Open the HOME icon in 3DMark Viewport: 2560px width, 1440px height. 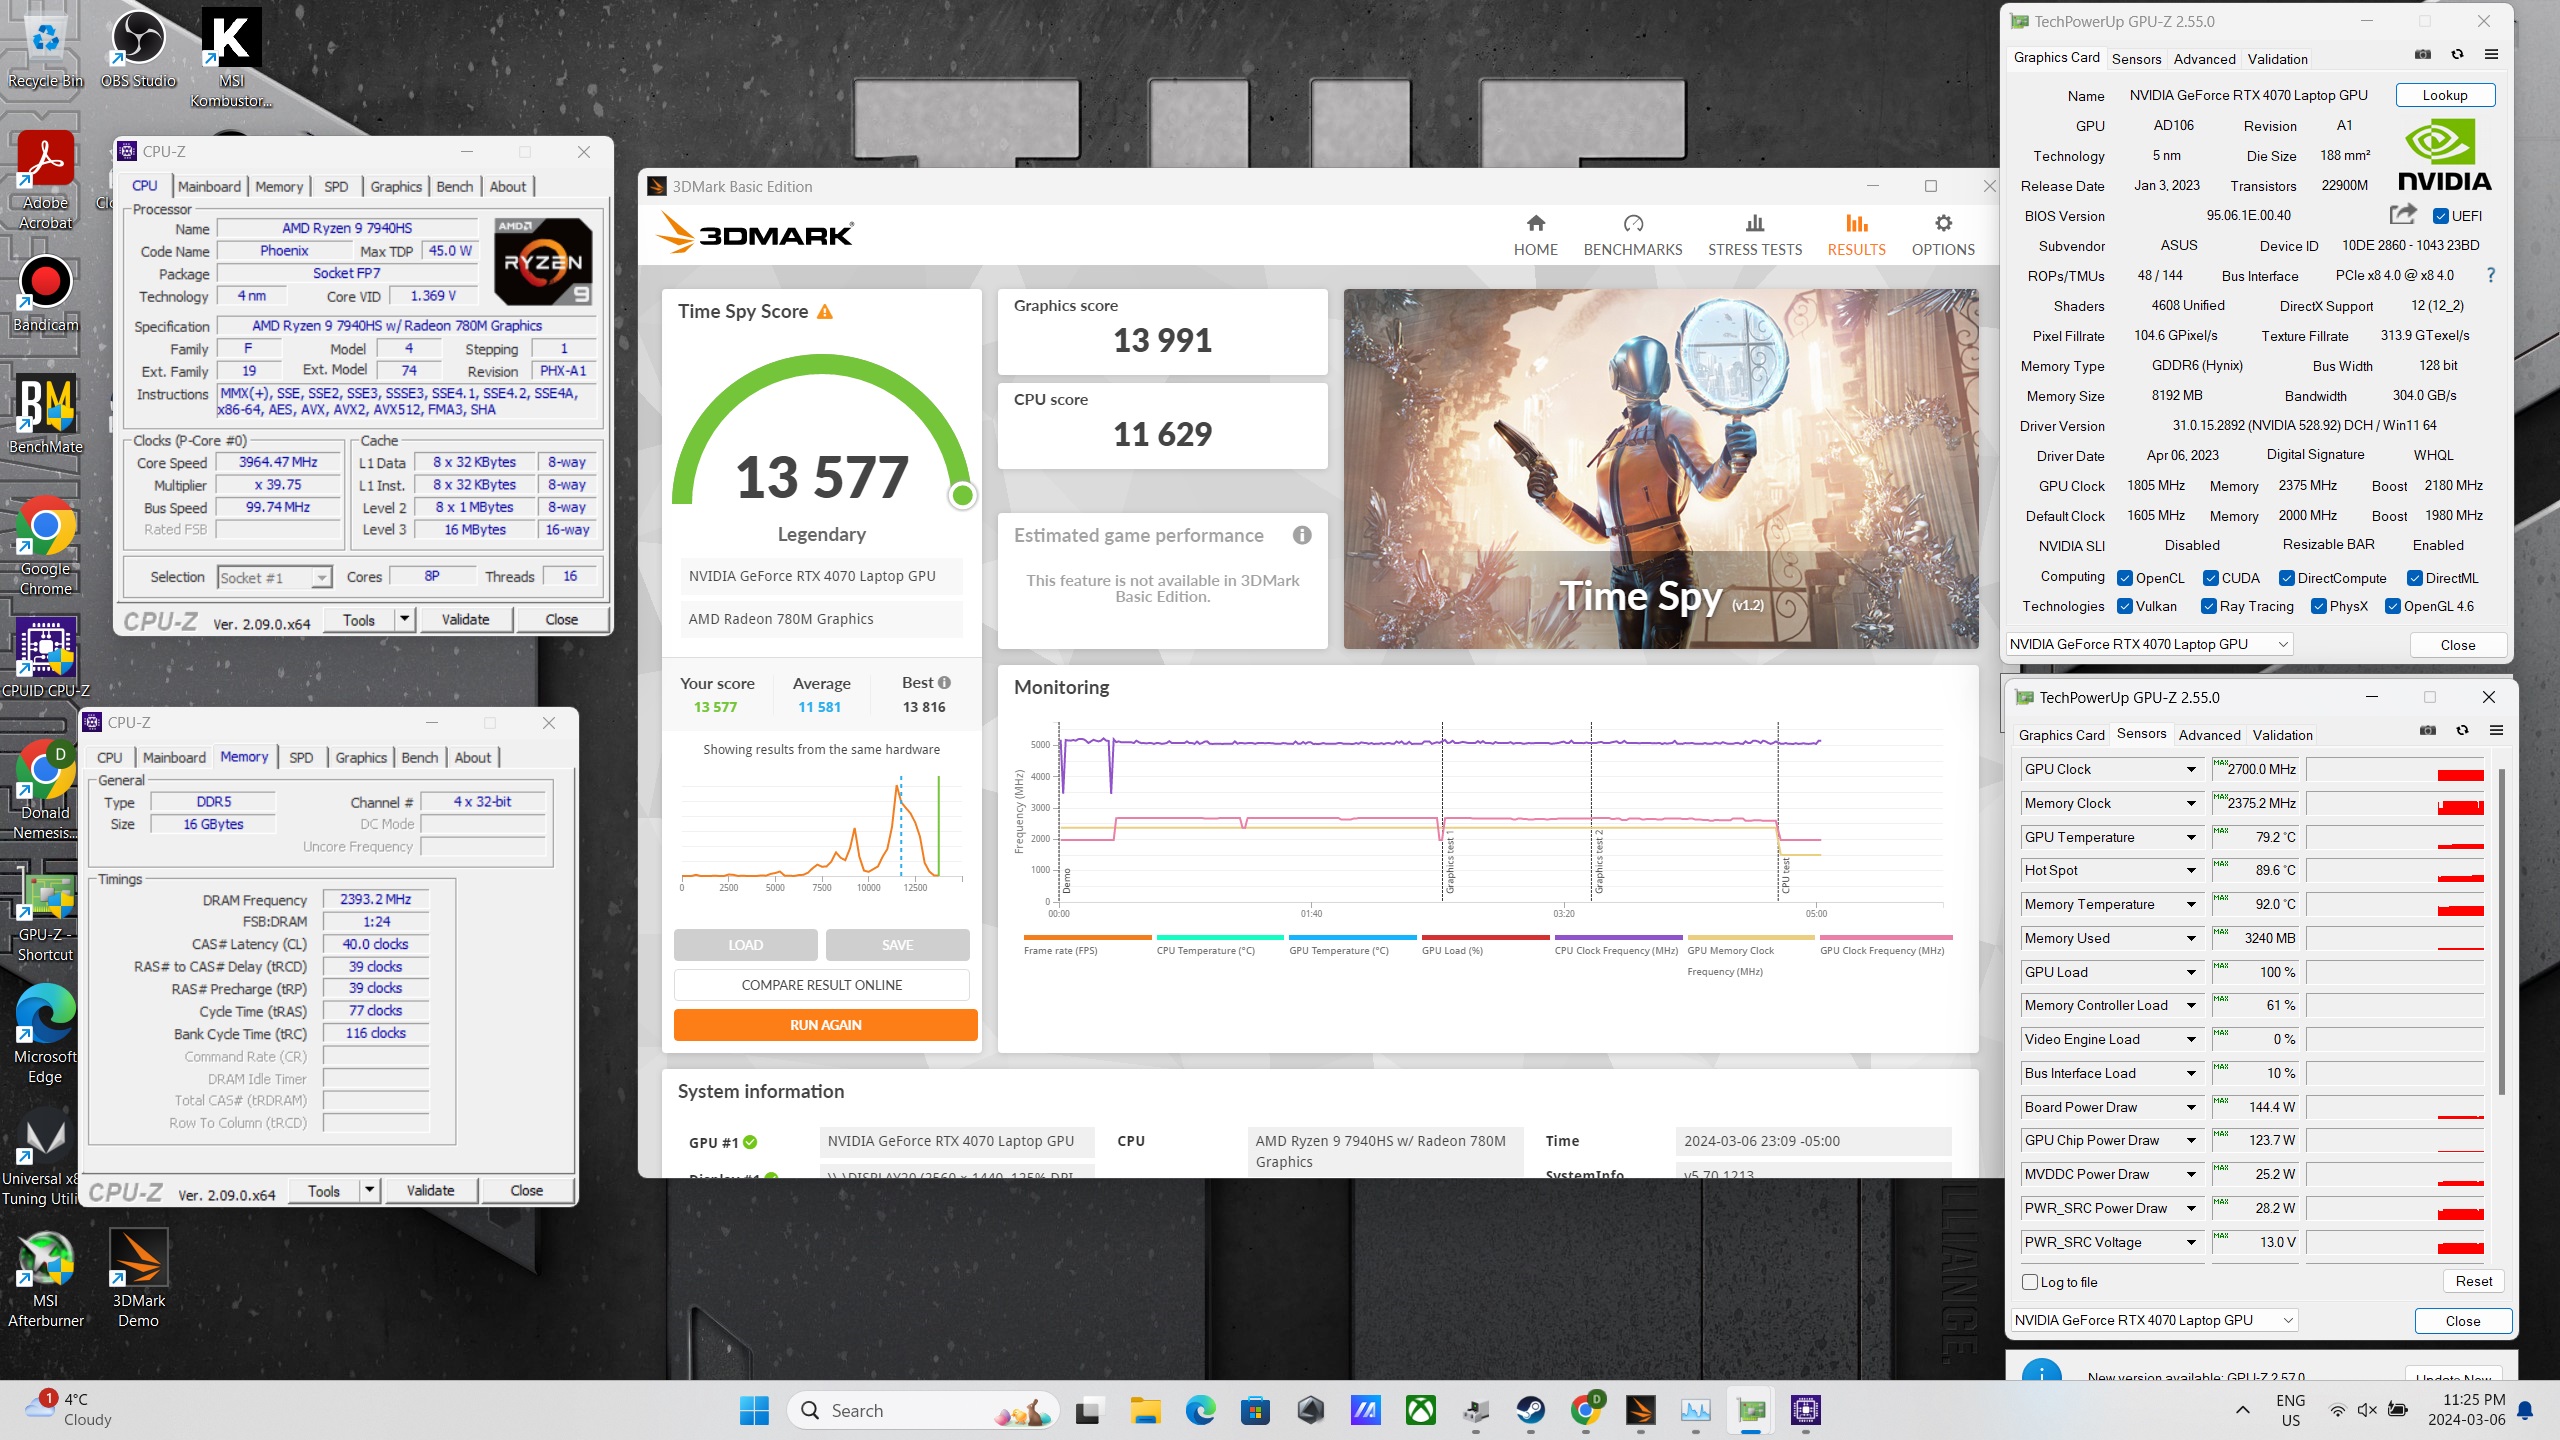[x=1535, y=223]
